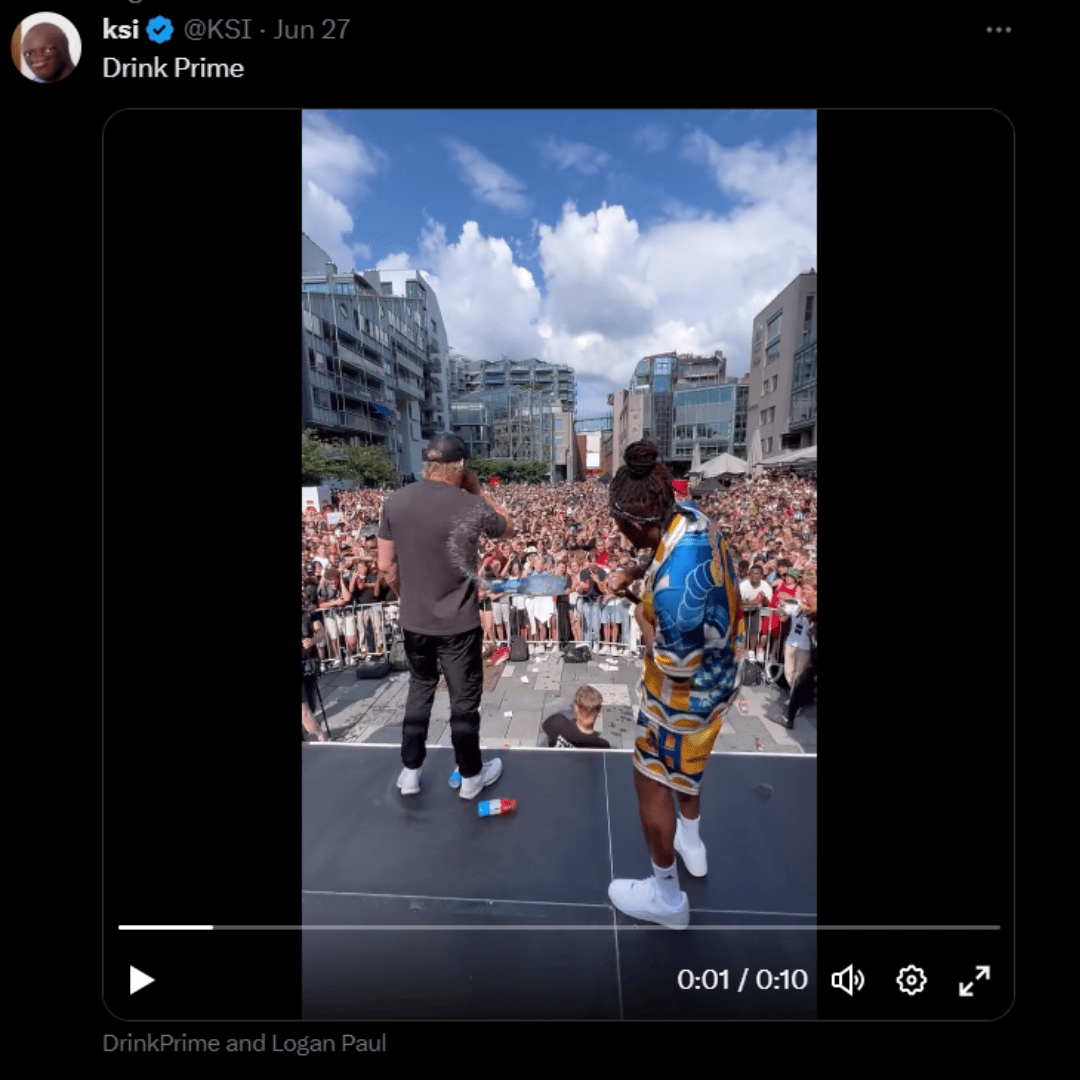Click the DrinkPrime and Logan Paul tag
The image size is (1080, 1080).
[245, 1043]
